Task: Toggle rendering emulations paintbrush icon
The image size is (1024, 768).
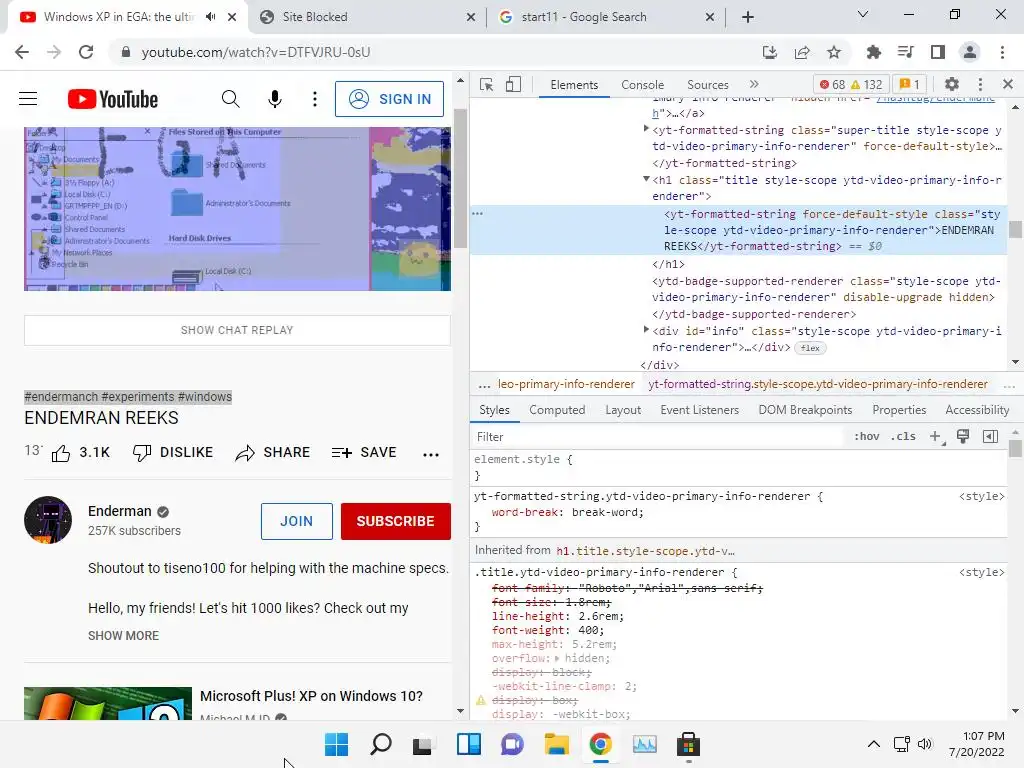Action: [963, 436]
